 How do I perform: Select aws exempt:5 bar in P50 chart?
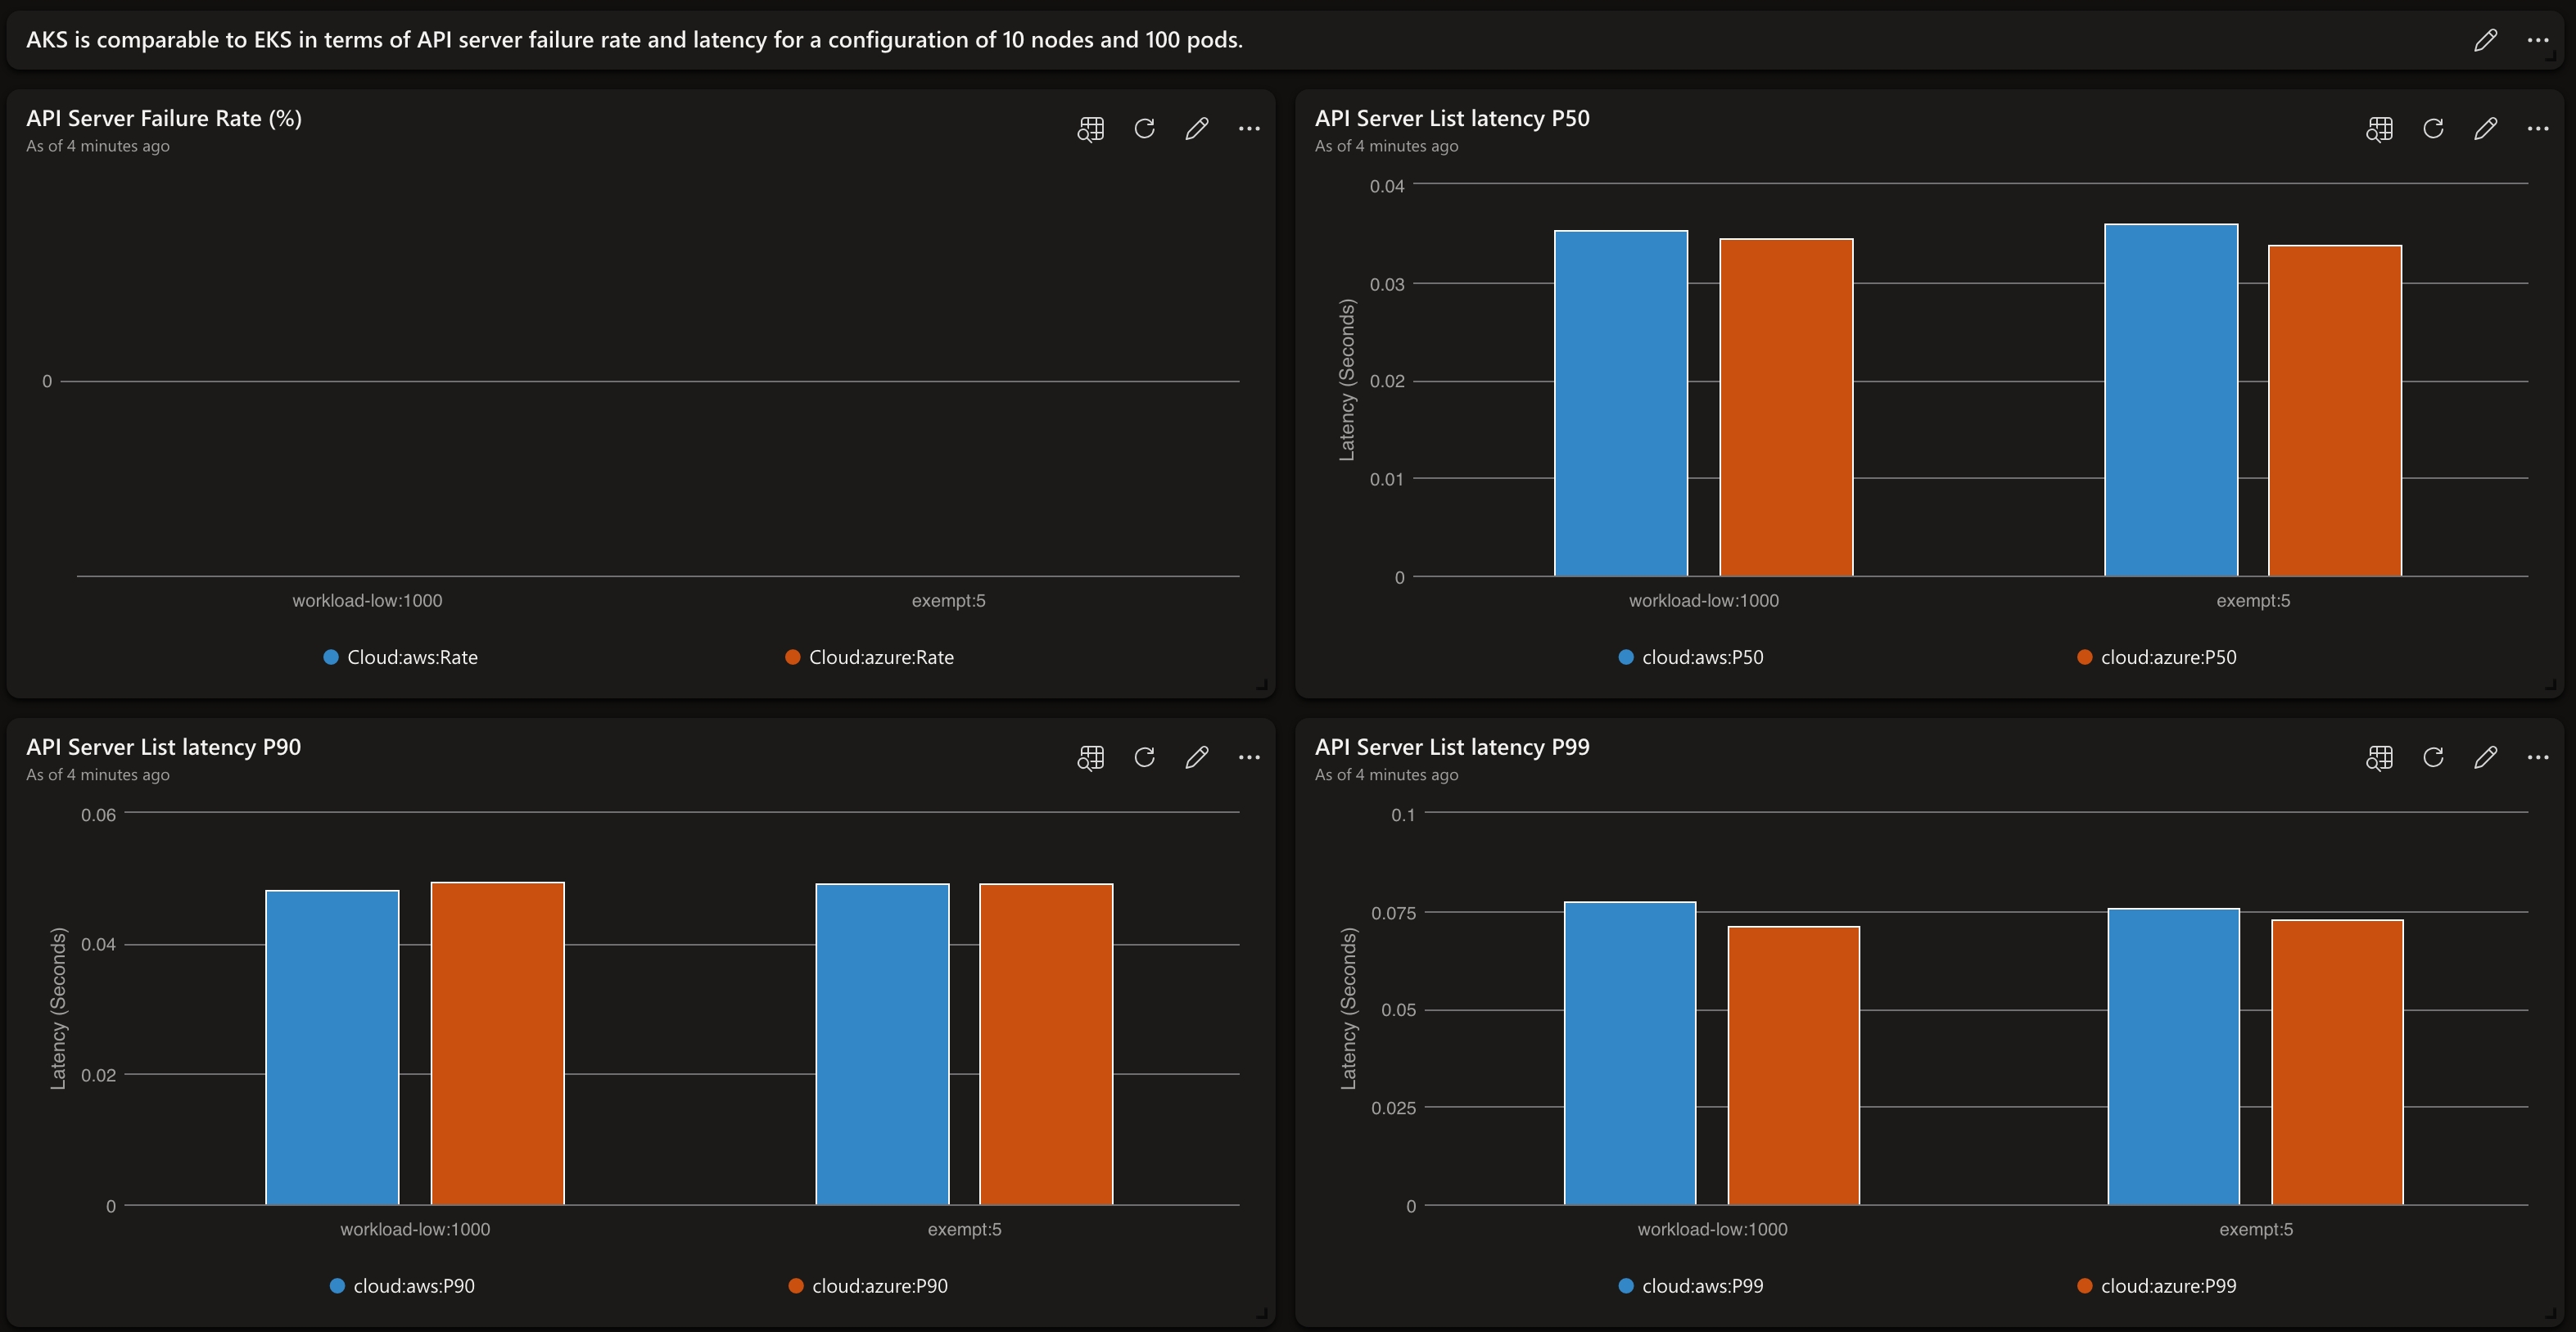tap(2171, 400)
